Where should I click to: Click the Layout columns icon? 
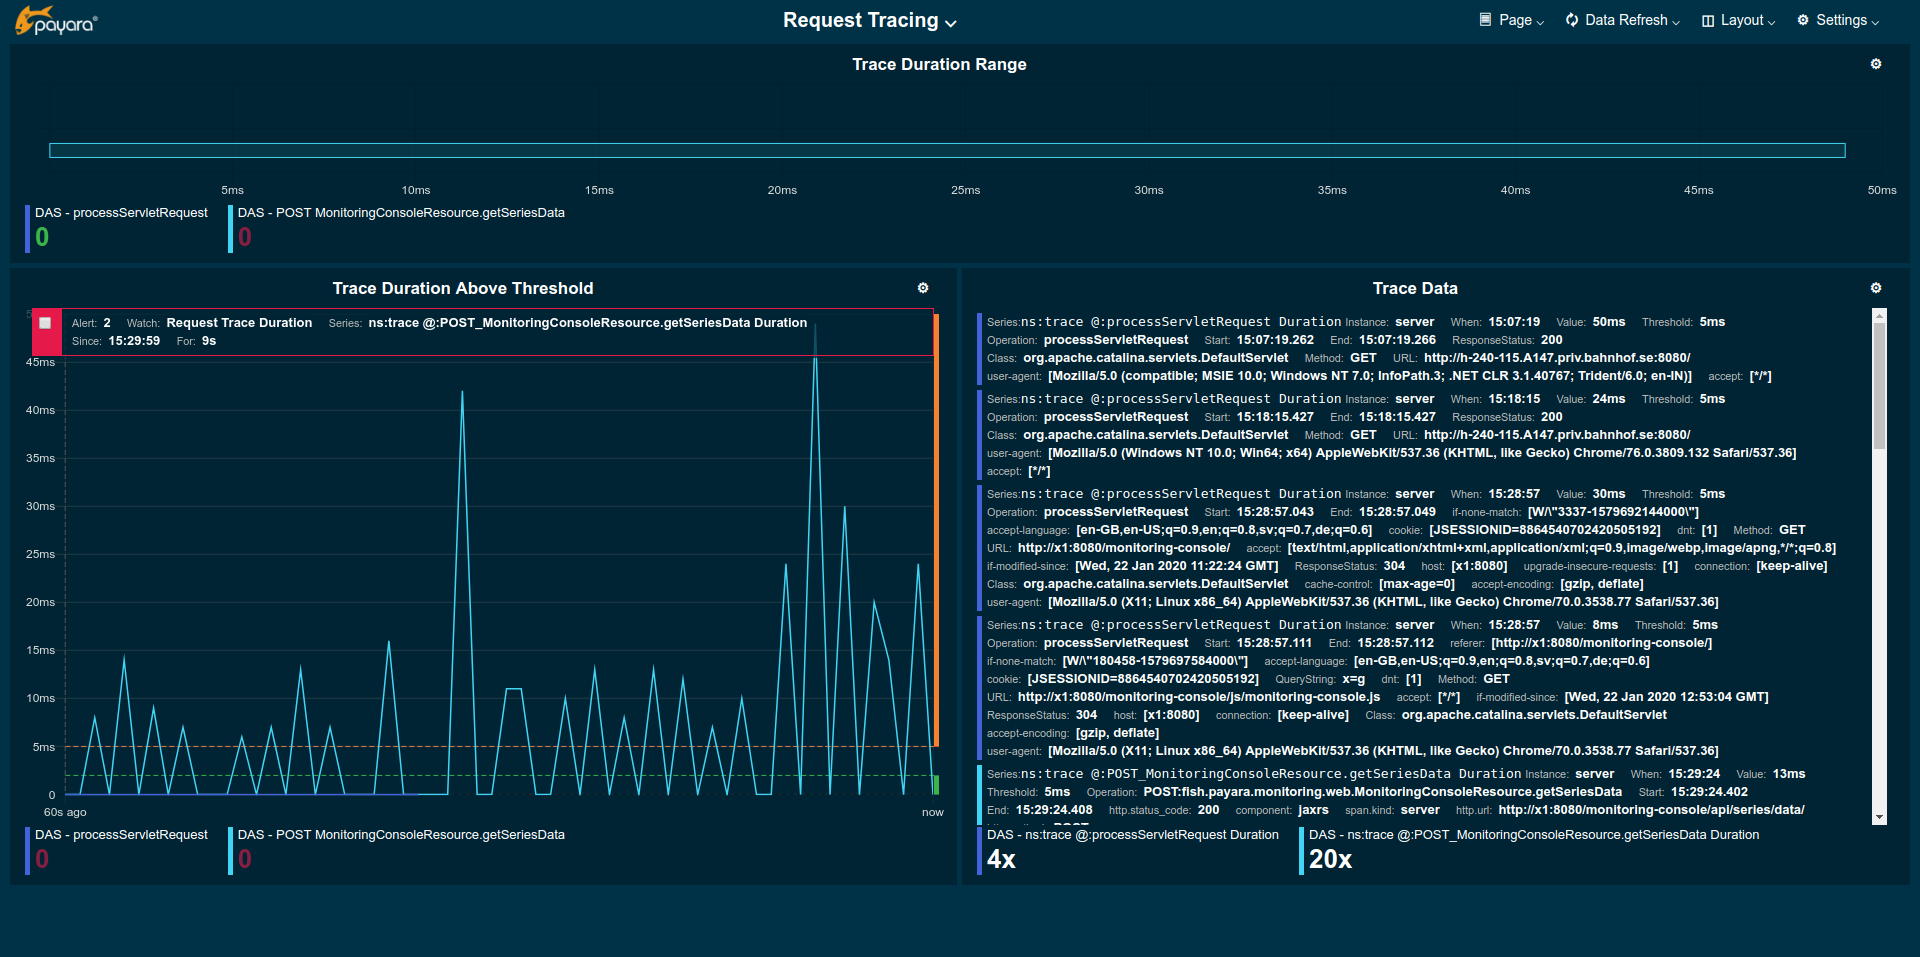(1708, 21)
